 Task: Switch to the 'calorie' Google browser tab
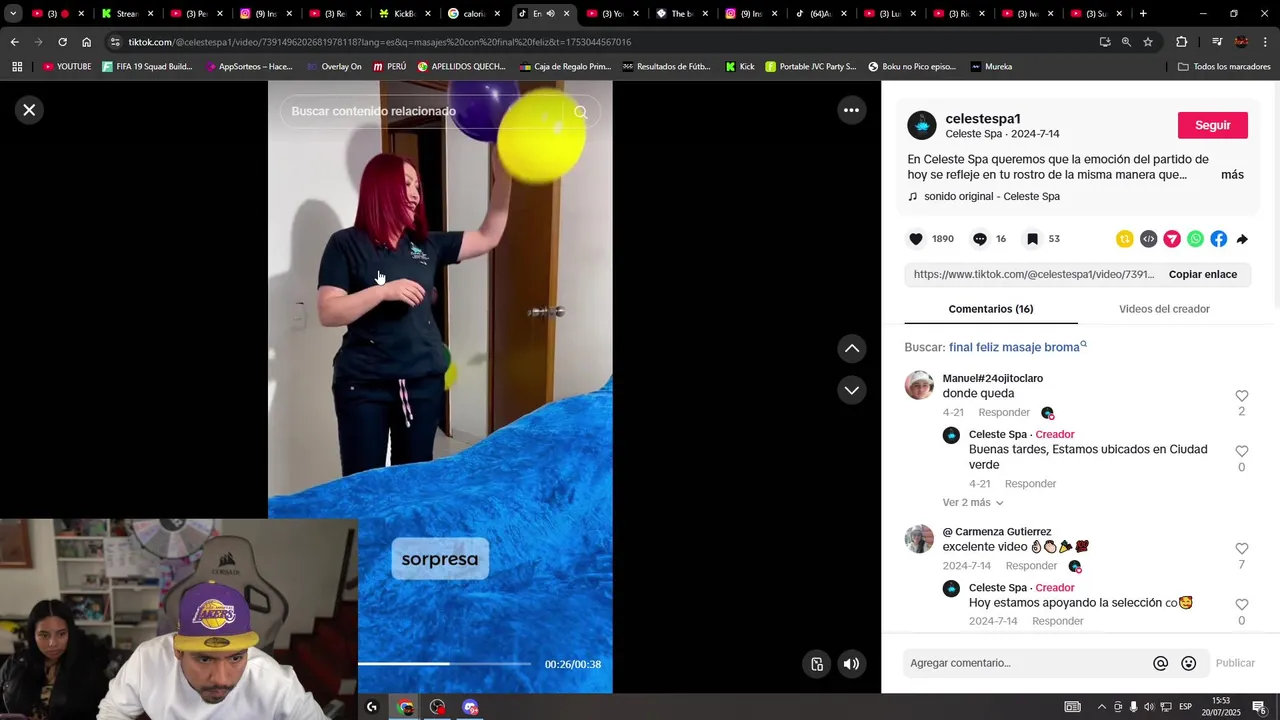click(473, 14)
